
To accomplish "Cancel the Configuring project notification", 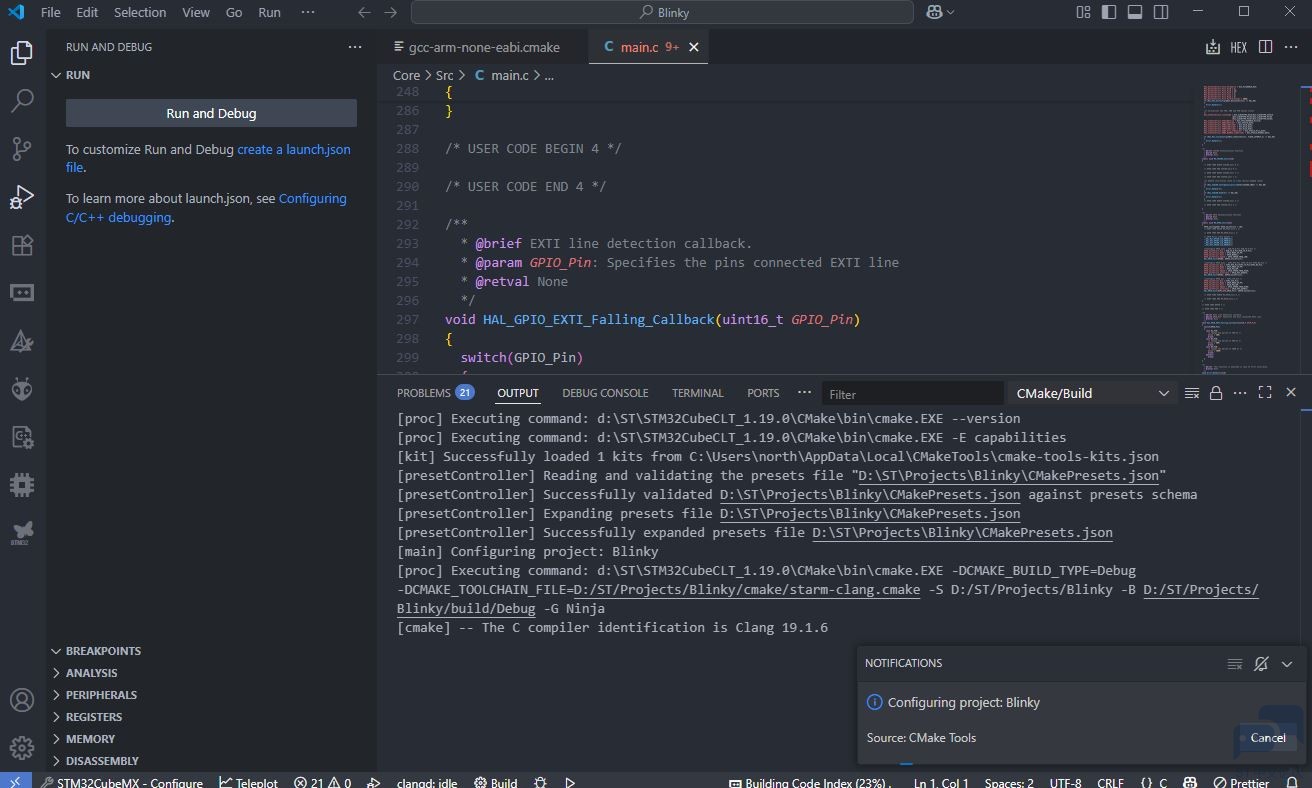I will (x=1268, y=738).
